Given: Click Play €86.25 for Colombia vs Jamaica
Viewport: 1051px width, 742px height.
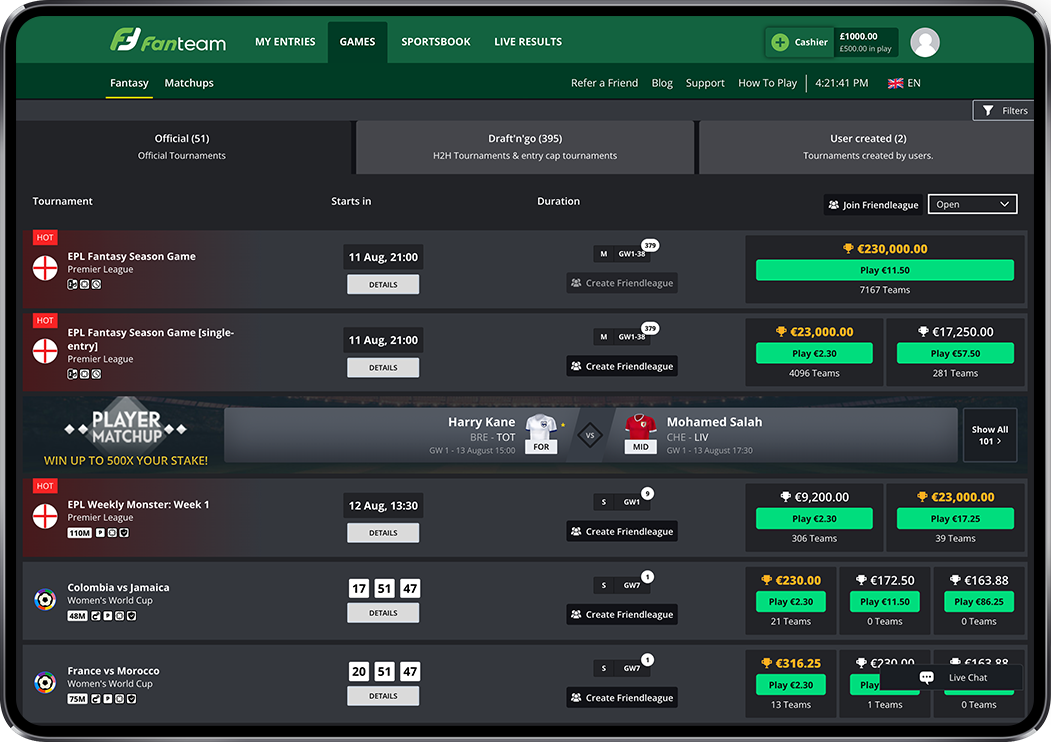Looking at the screenshot, I should [x=979, y=602].
